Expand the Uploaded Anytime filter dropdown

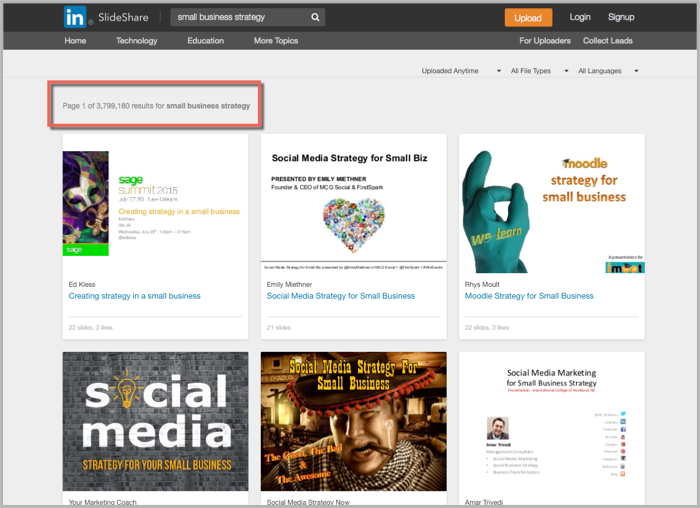(x=461, y=71)
